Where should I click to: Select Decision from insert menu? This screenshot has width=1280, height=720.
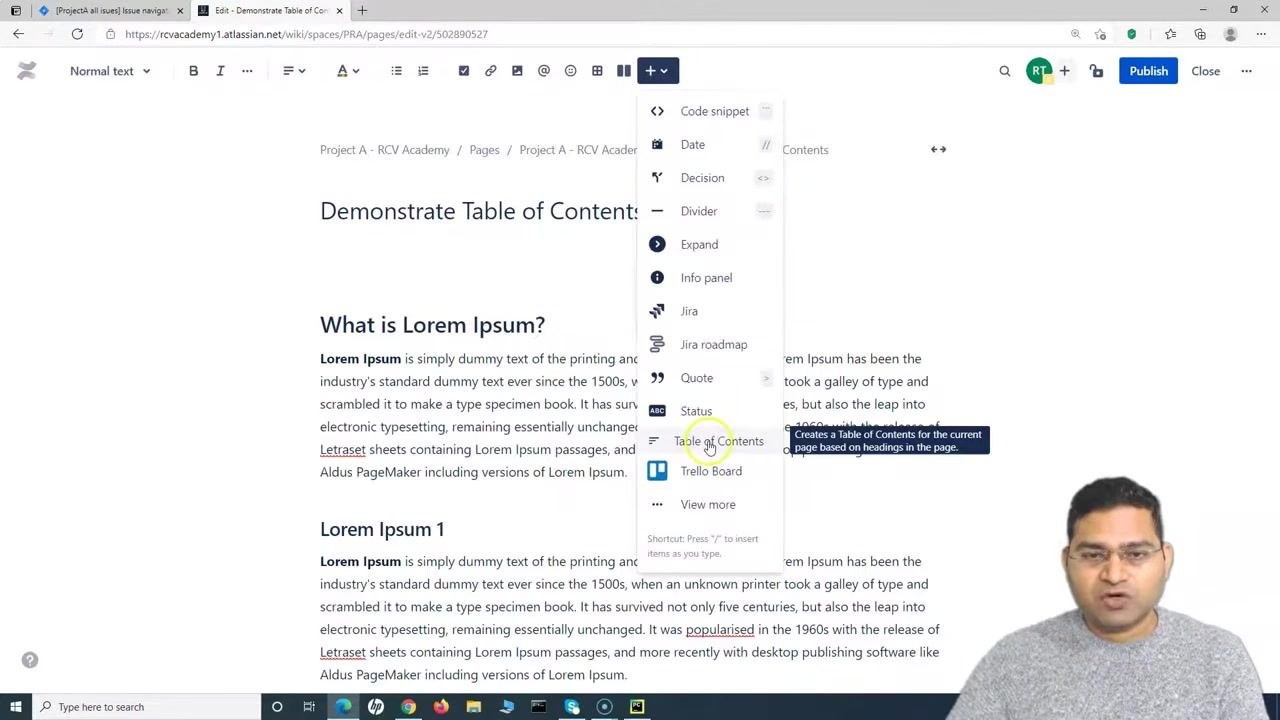point(710,178)
